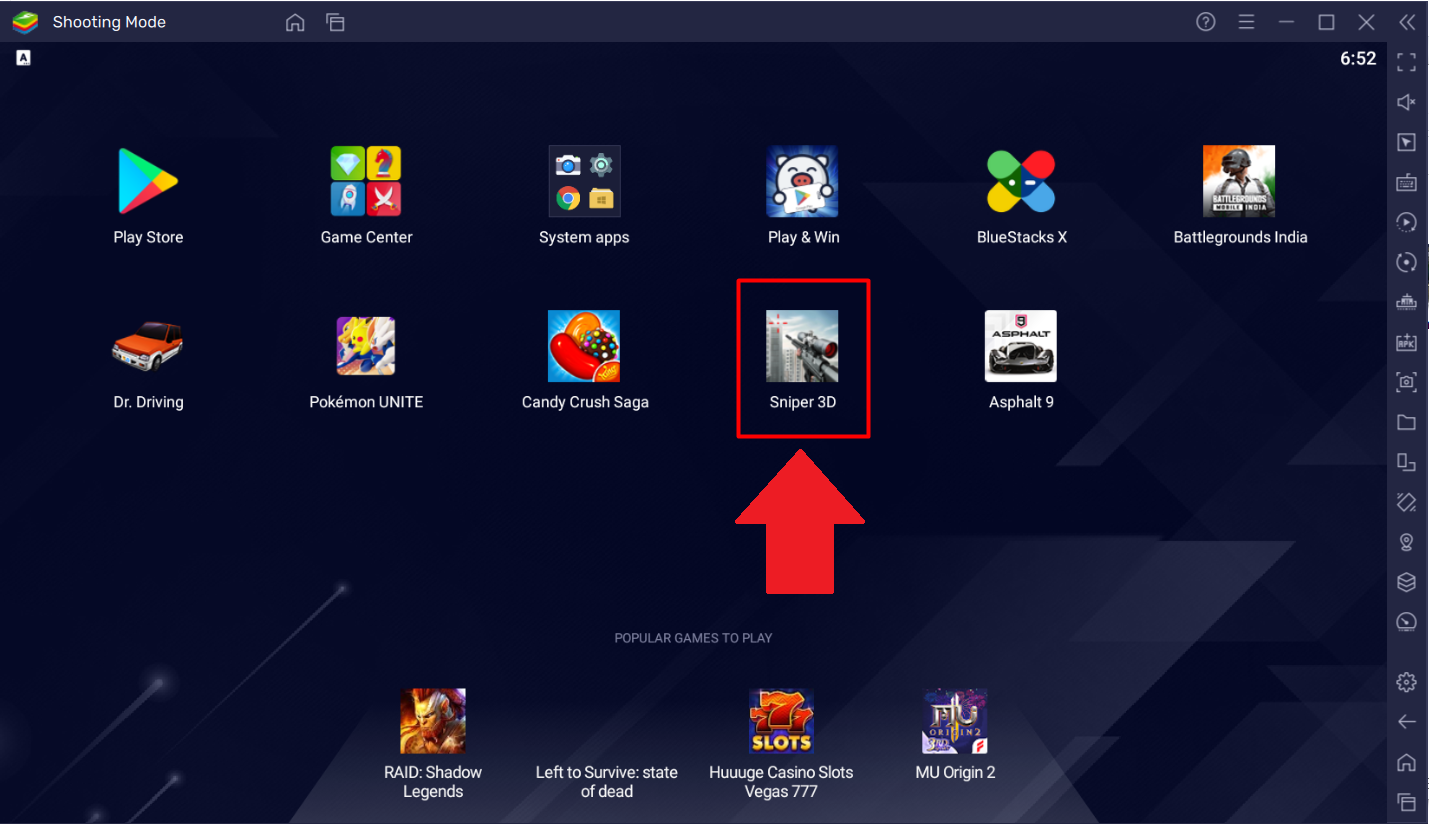The image size is (1429, 824).
Task: Open the hamburger menu in title bar
Action: click(x=1246, y=22)
